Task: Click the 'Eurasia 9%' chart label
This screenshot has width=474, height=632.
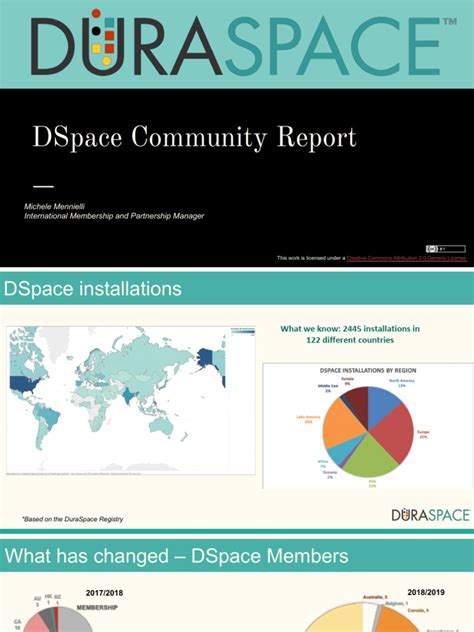Action: 347,381
